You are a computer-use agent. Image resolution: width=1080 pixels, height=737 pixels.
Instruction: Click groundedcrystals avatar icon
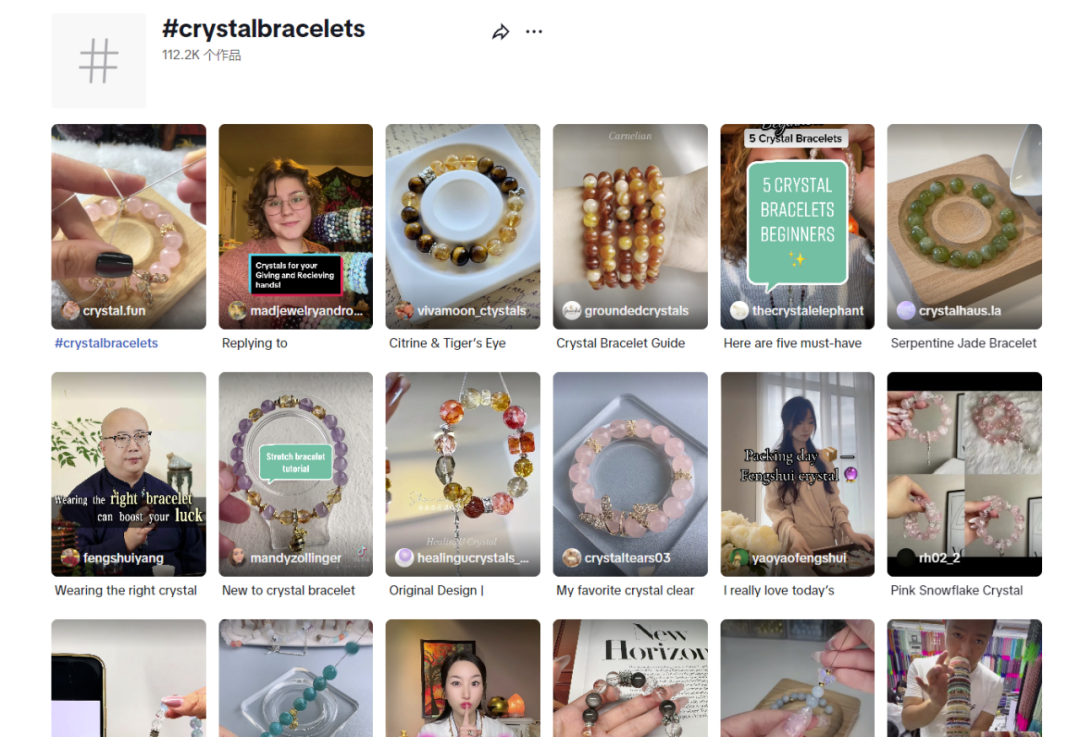pos(571,311)
